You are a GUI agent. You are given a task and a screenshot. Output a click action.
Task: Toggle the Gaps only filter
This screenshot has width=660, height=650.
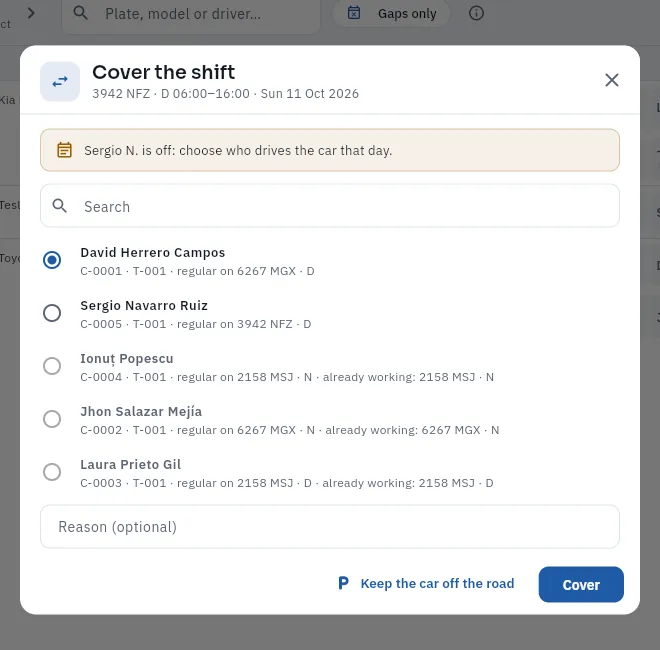(x=391, y=13)
